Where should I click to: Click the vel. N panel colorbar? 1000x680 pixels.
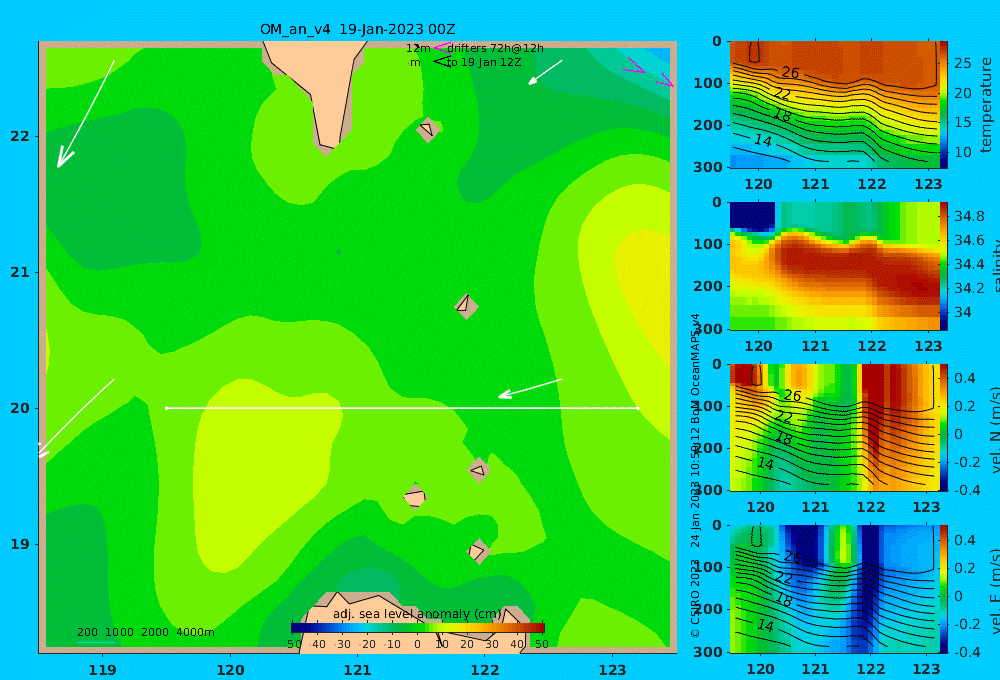point(944,427)
